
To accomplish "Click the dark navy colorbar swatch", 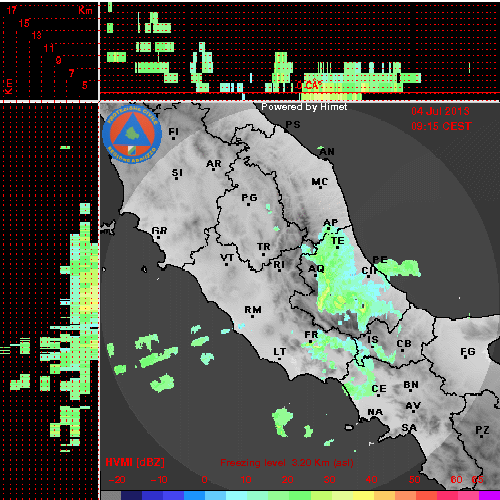I will 131,495.
